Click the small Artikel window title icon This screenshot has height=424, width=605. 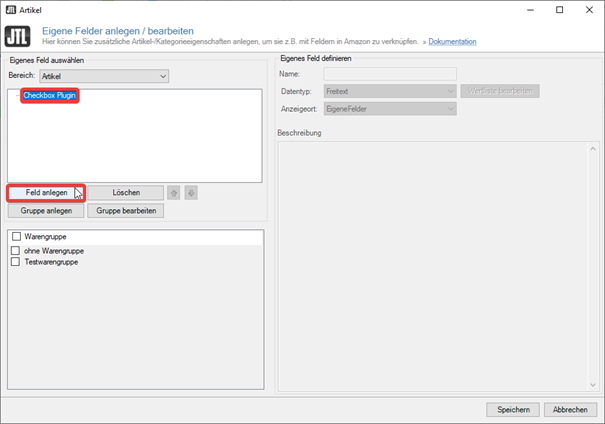click(x=10, y=10)
